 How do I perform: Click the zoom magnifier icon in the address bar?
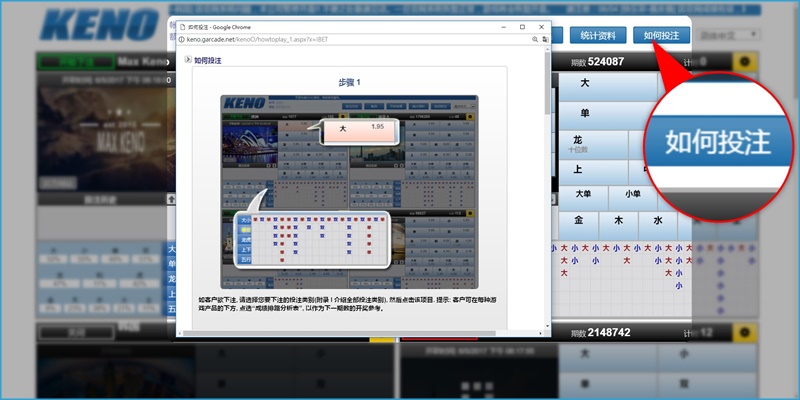tap(535, 39)
